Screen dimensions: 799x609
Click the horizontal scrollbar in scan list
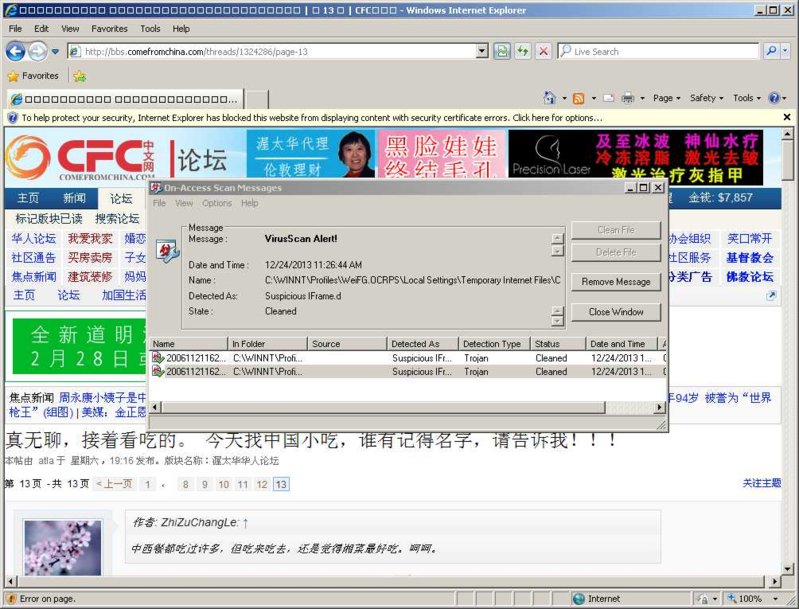400,408
